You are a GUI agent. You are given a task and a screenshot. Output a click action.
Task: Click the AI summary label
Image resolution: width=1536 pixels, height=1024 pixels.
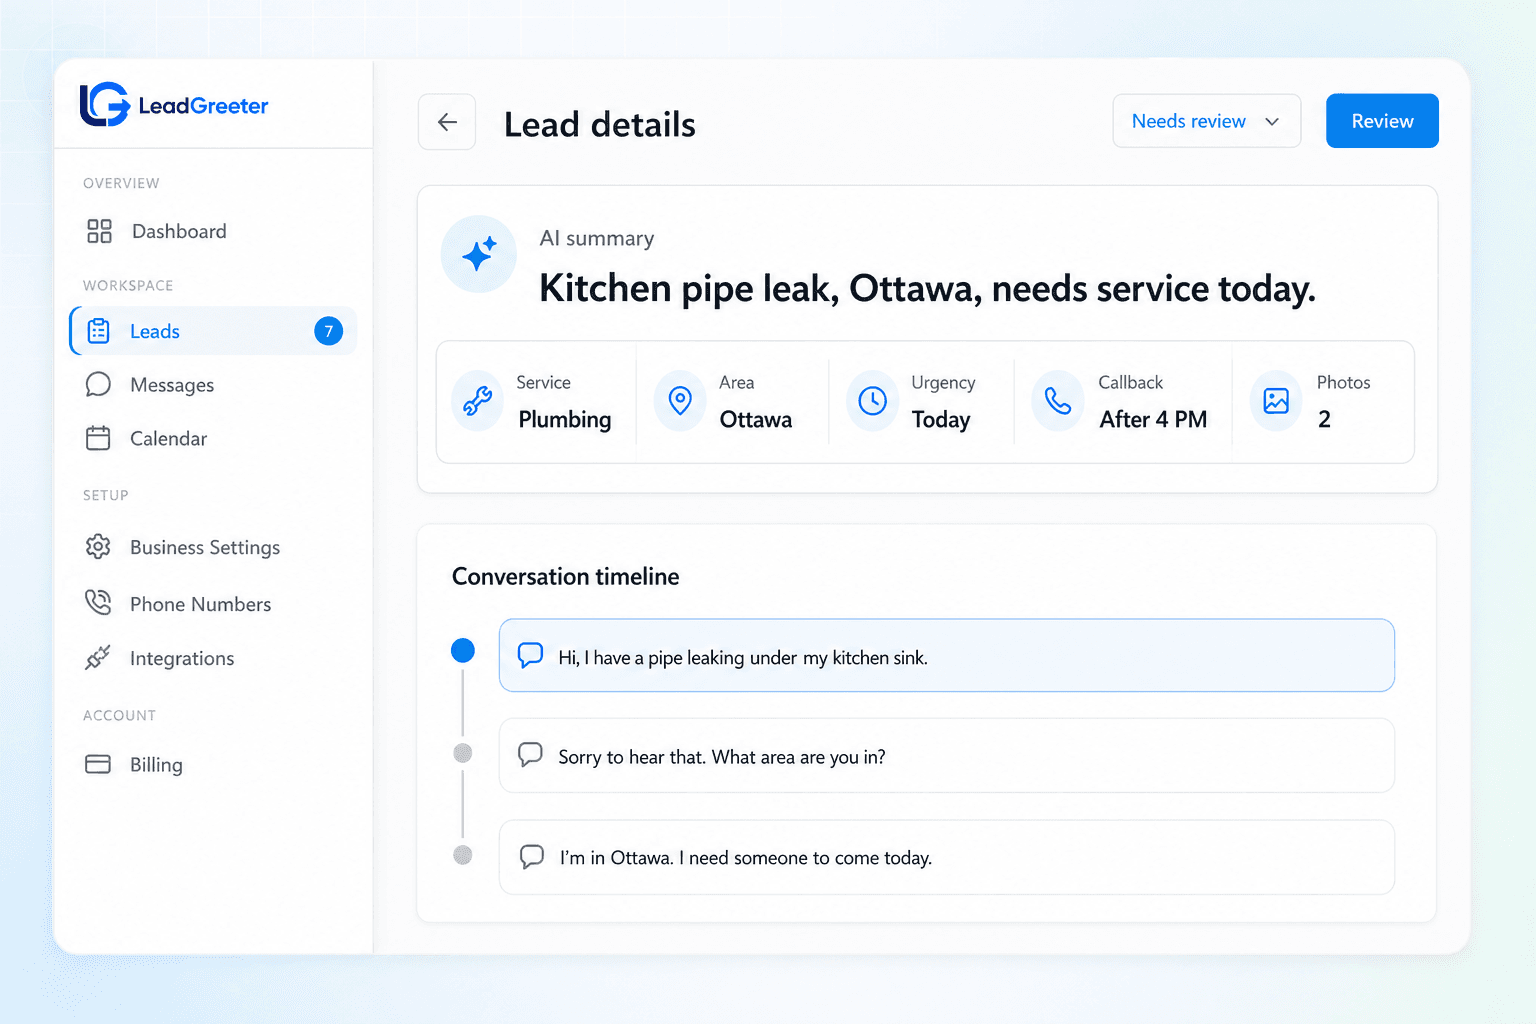pyautogui.click(x=597, y=238)
